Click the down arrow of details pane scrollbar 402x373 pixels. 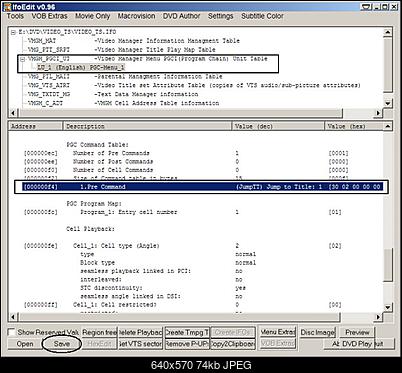pyautogui.click(x=388, y=308)
